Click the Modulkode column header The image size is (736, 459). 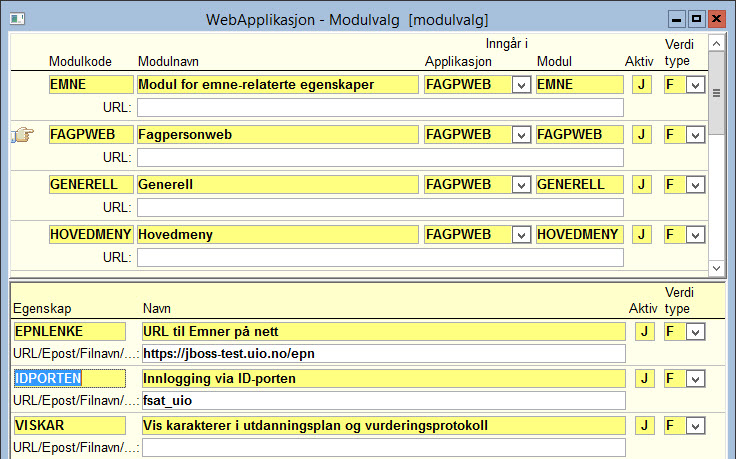coord(80,61)
